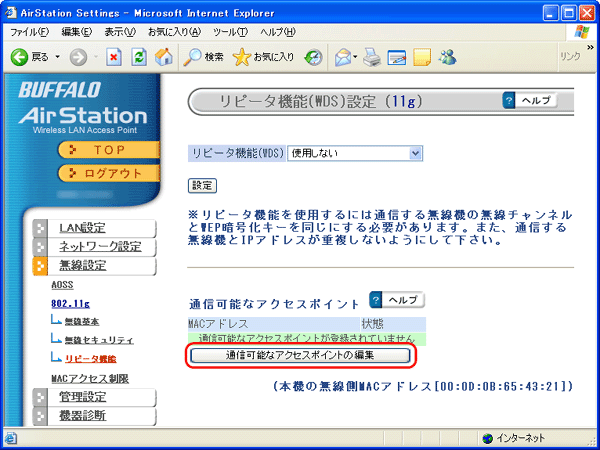The image size is (600, 450).
Task: Open the リピータ機能 submenu link
Action: pos(91,359)
